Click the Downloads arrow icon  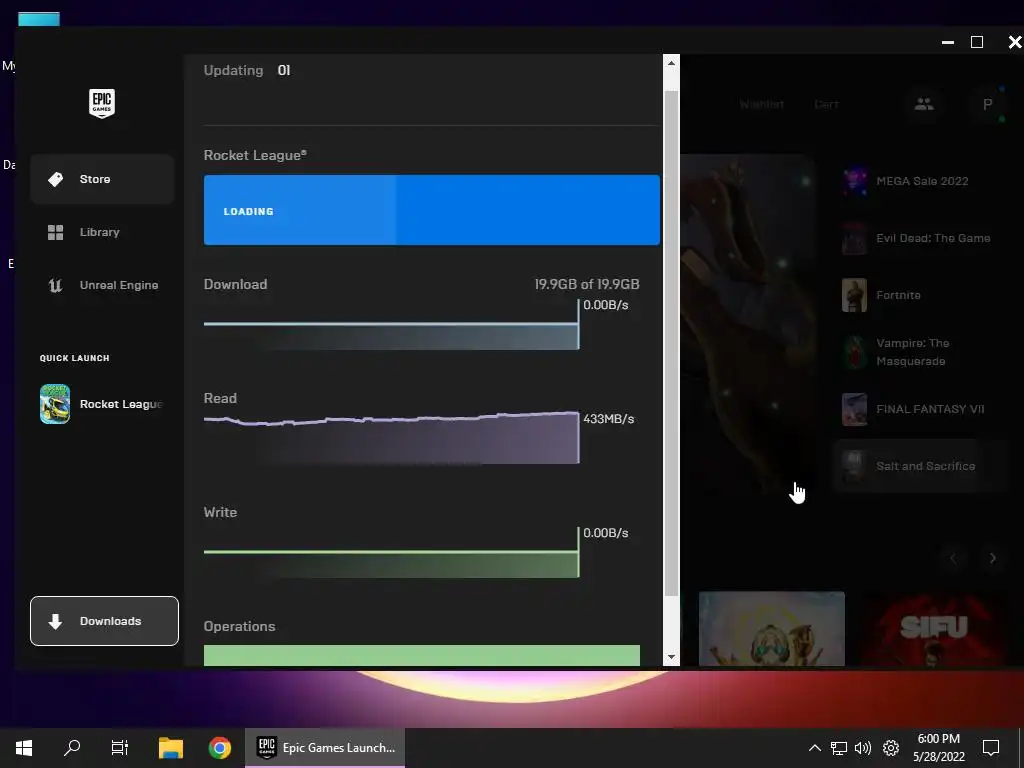(56, 621)
